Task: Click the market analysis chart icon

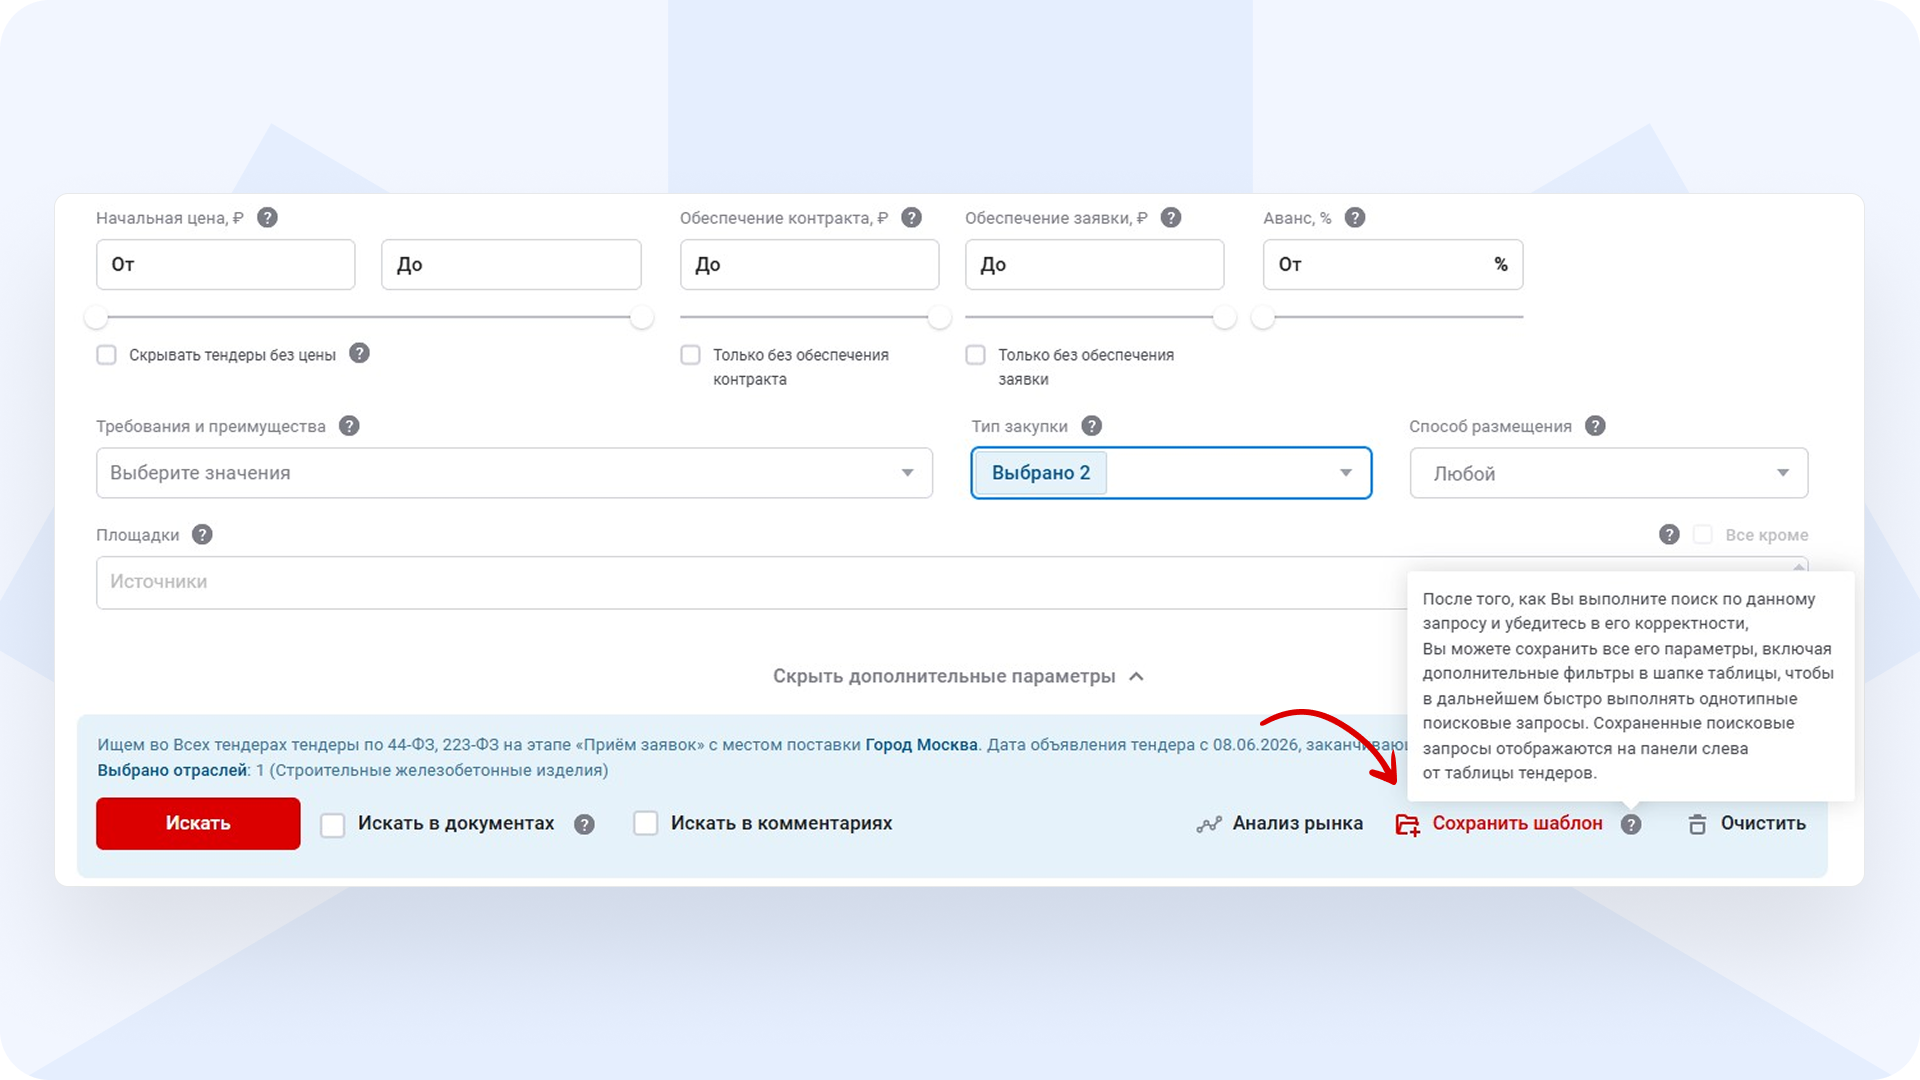Action: tap(1209, 825)
